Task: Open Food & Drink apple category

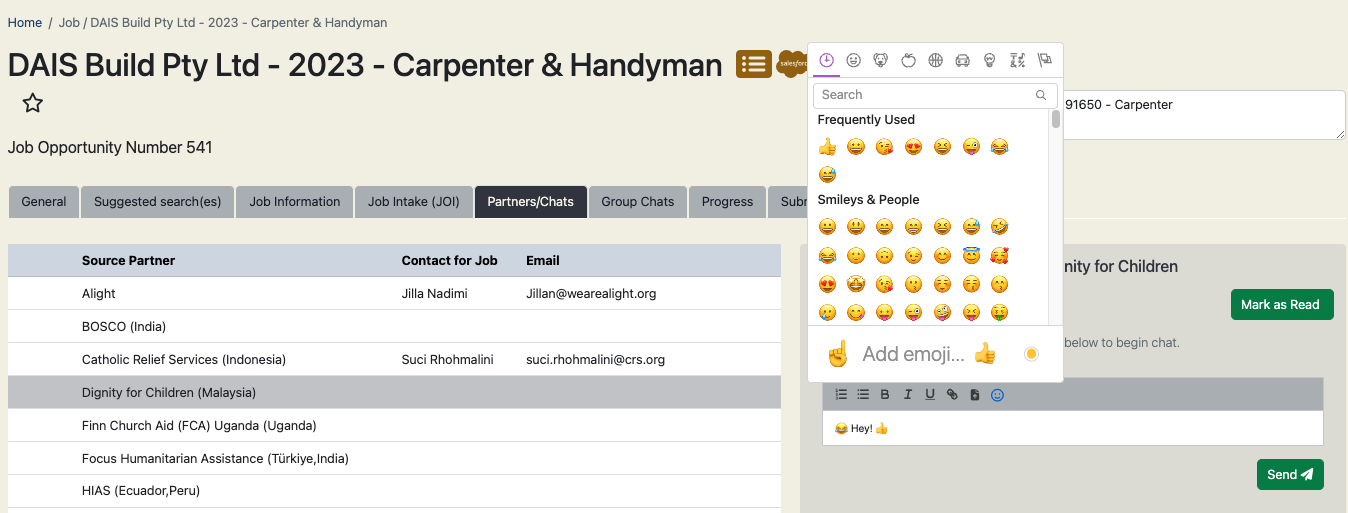Action: 908,60
